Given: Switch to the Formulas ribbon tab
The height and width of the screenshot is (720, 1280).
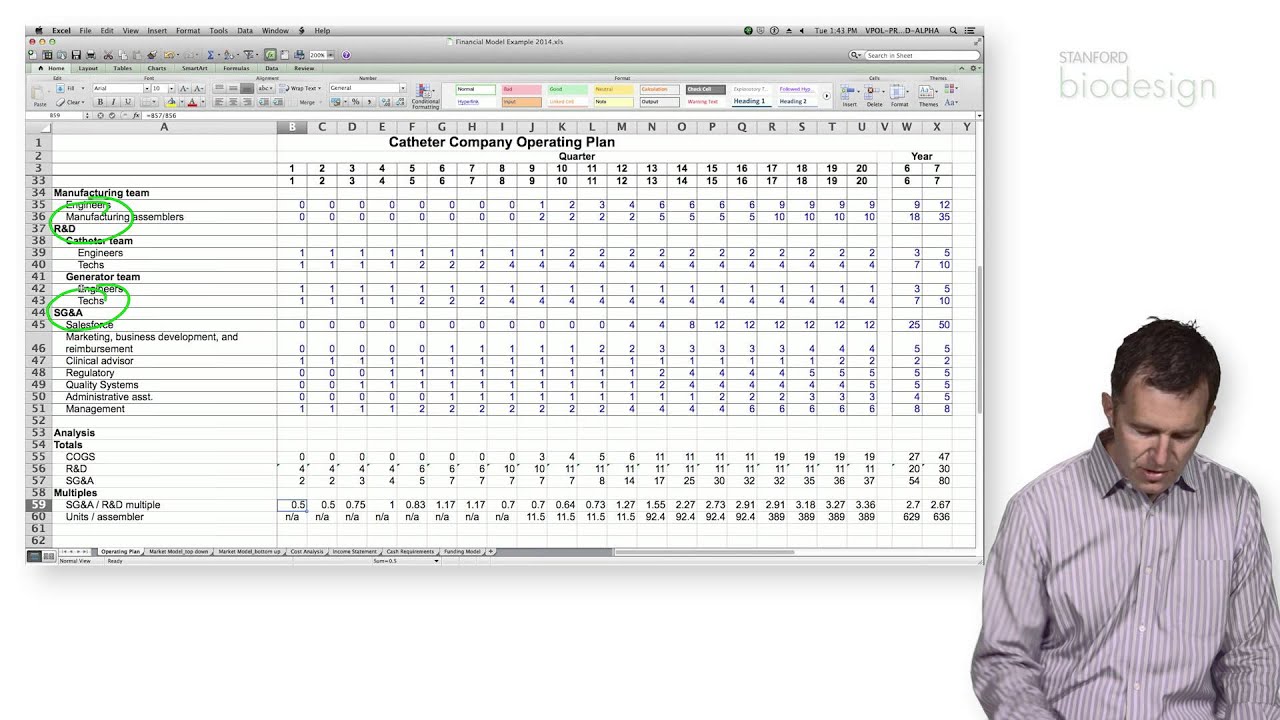Looking at the screenshot, I should click(236, 68).
